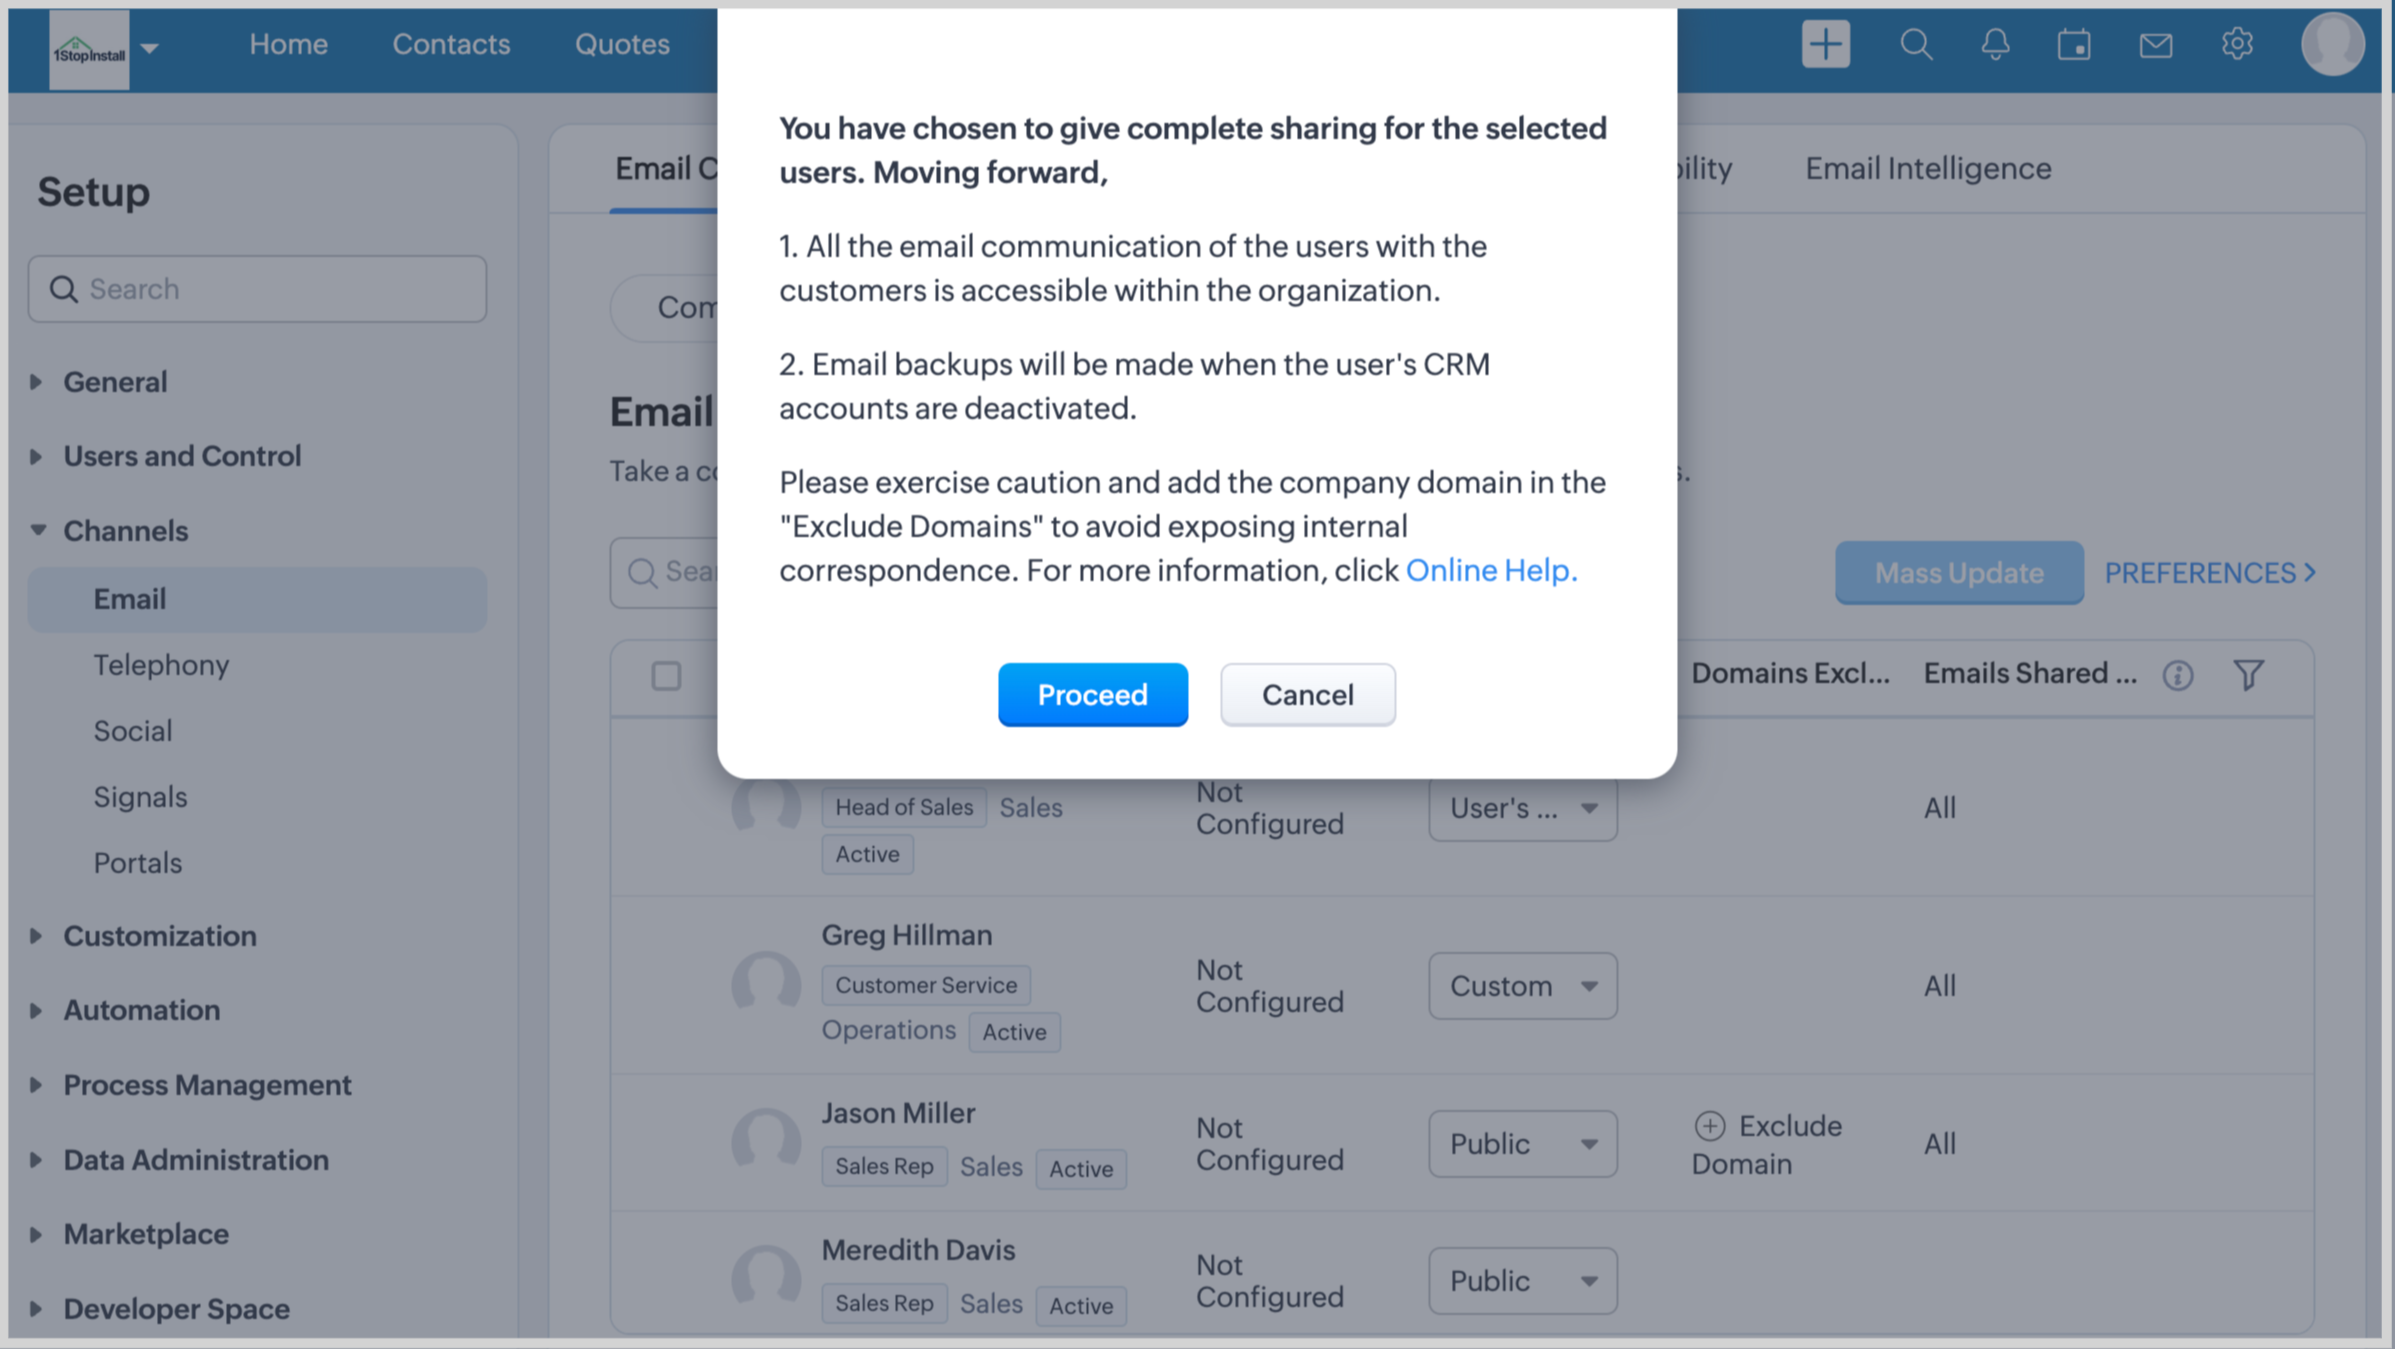This screenshot has width=2395, height=1349.
Task: Click the filter funnel icon in the table header
Action: click(x=2248, y=675)
